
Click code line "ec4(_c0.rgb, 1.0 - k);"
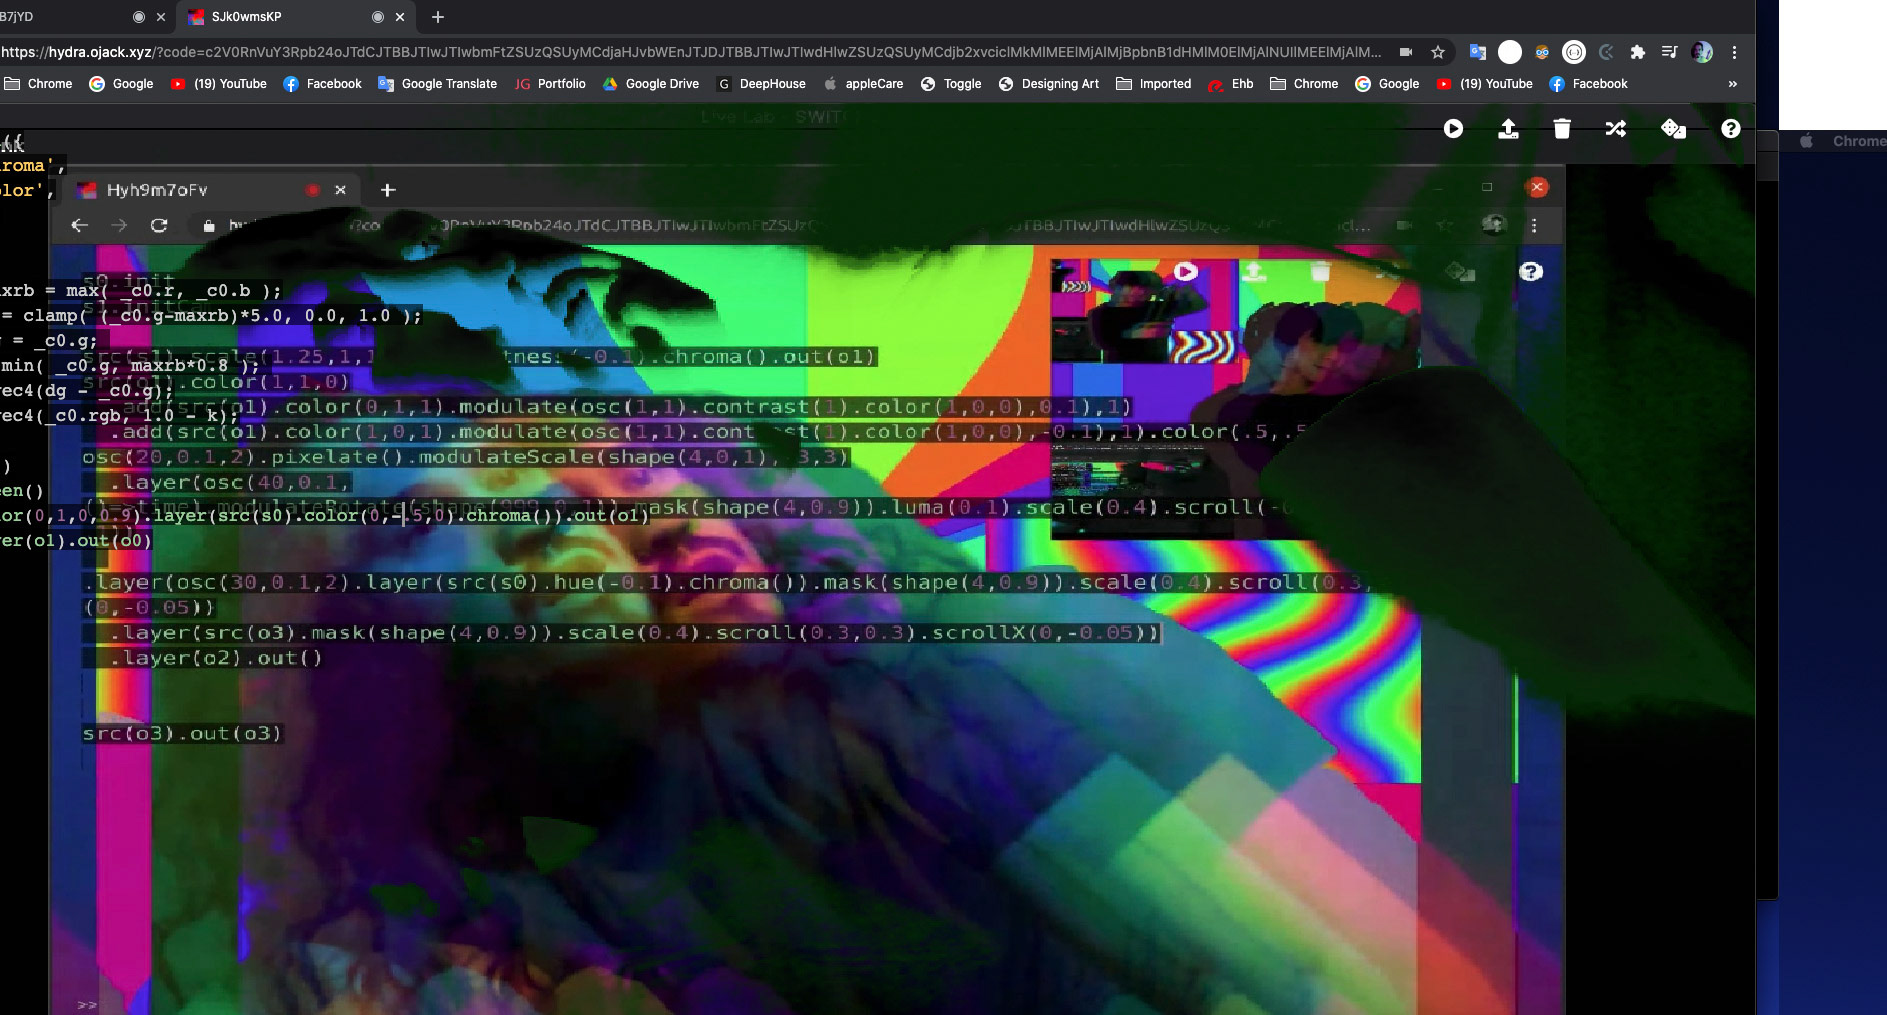[120, 416]
